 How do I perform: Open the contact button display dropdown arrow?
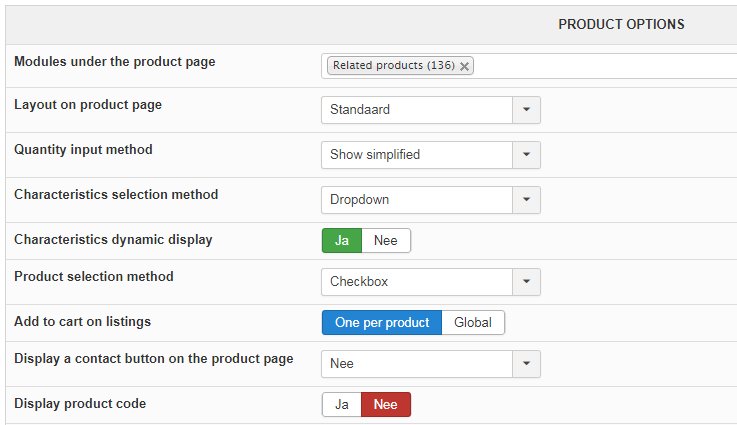point(526,364)
